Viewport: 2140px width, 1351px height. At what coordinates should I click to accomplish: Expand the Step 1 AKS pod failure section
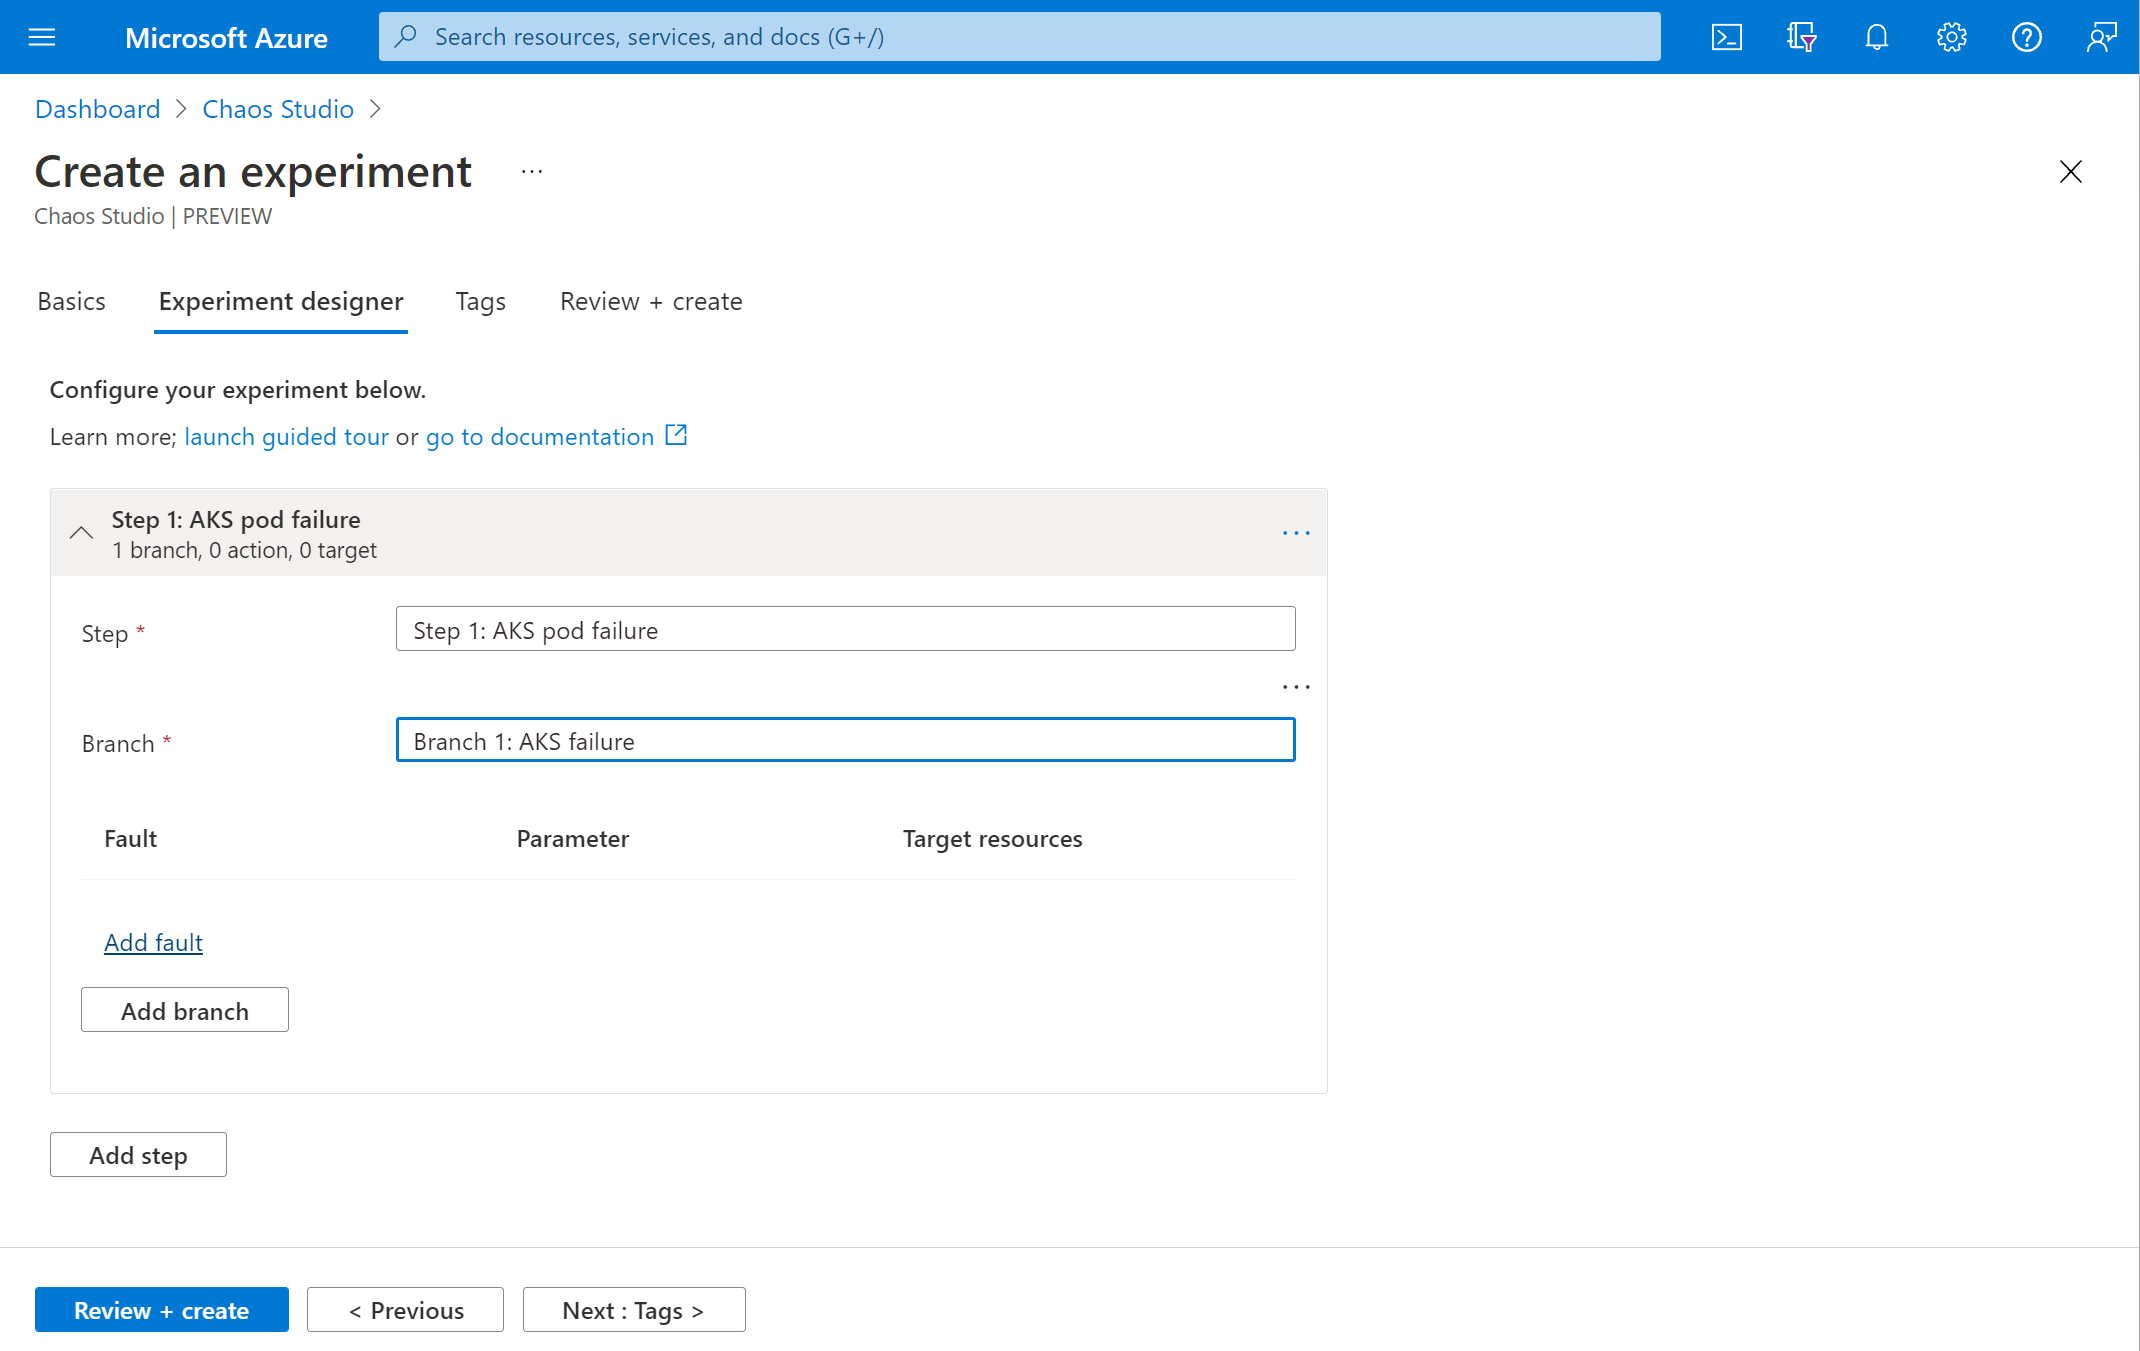click(x=81, y=531)
